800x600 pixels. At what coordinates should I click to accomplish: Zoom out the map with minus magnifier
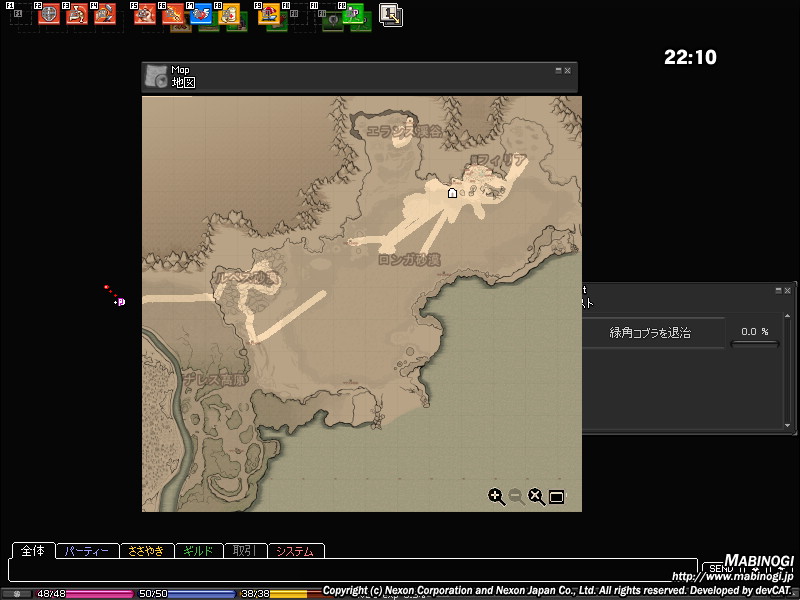(516, 496)
